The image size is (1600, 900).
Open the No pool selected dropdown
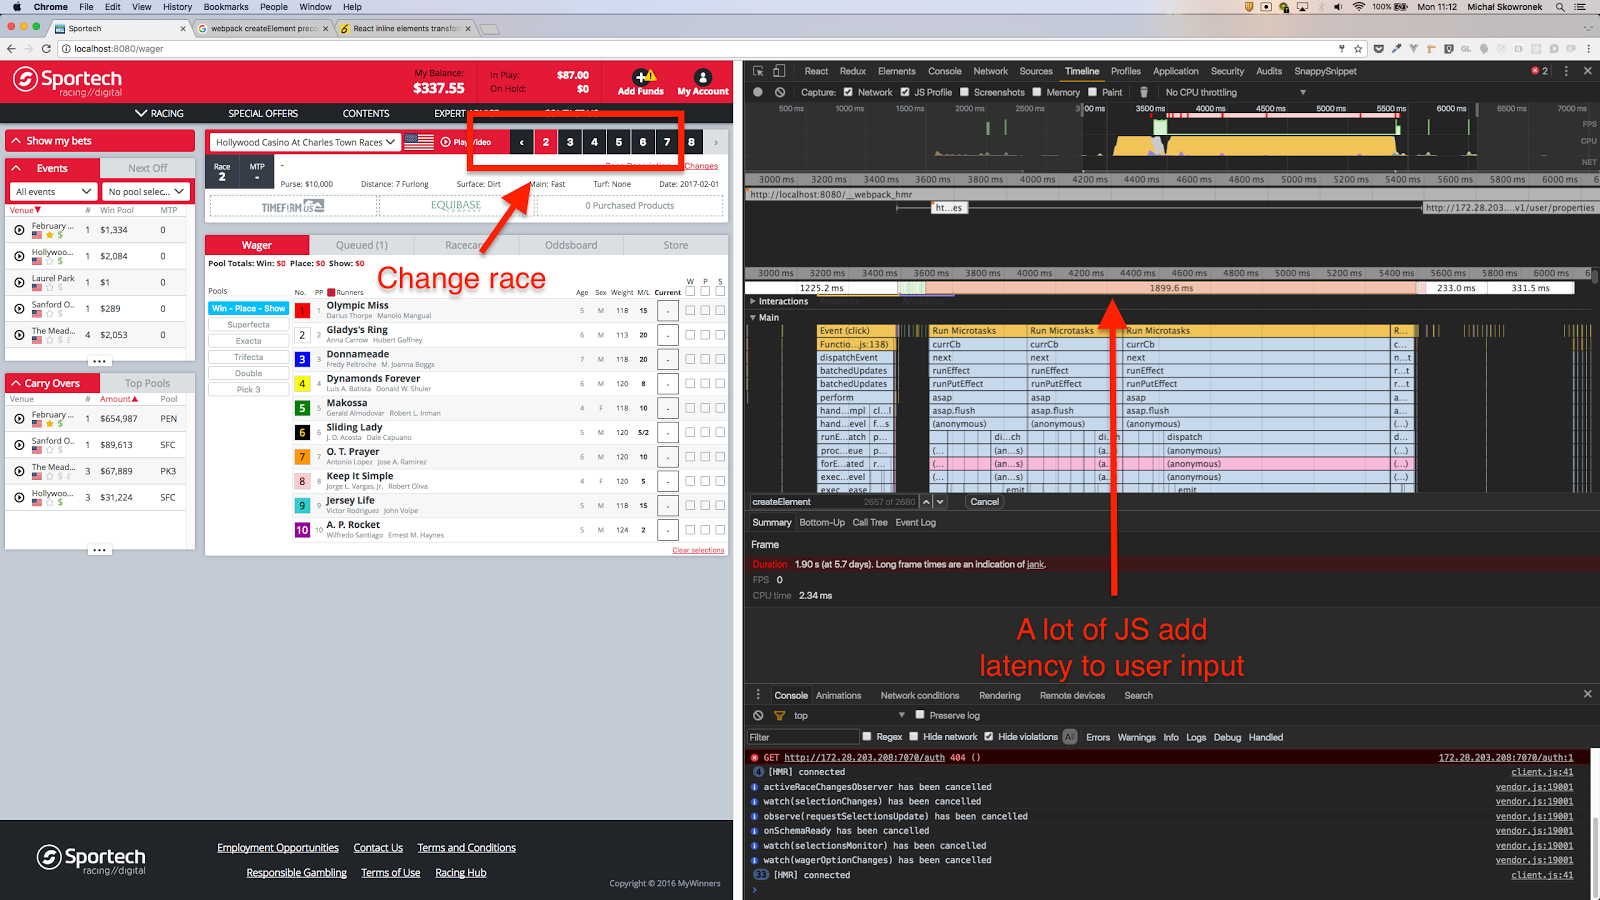coord(147,191)
